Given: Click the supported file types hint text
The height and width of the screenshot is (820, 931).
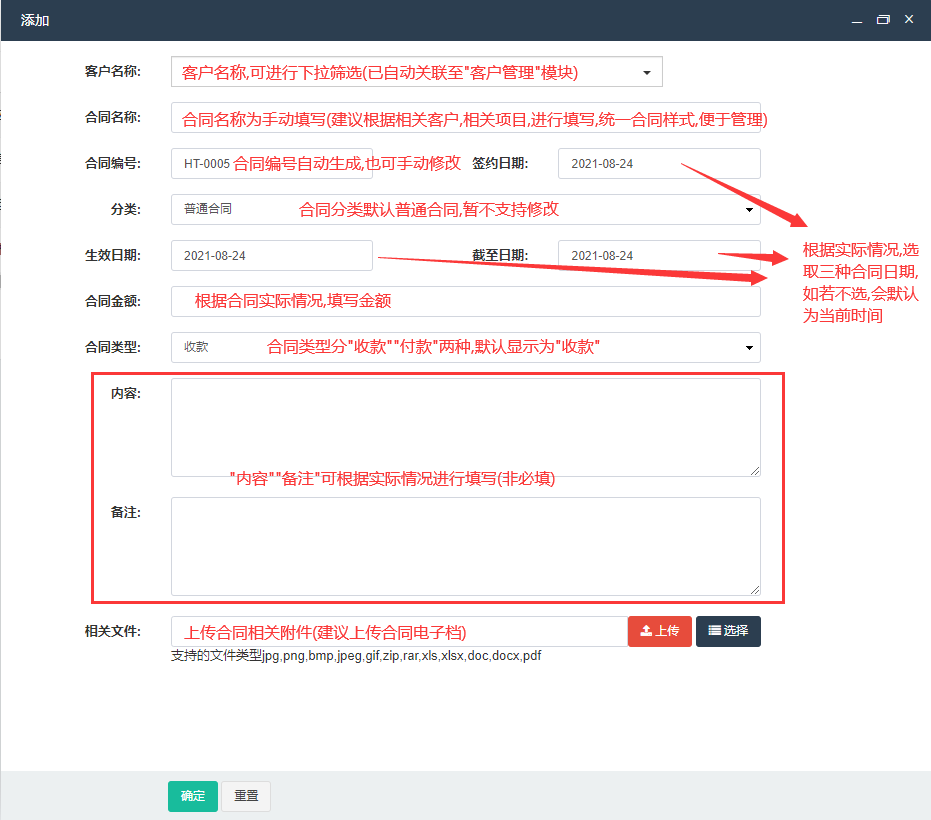Looking at the screenshot, I should tap(356, 656).
